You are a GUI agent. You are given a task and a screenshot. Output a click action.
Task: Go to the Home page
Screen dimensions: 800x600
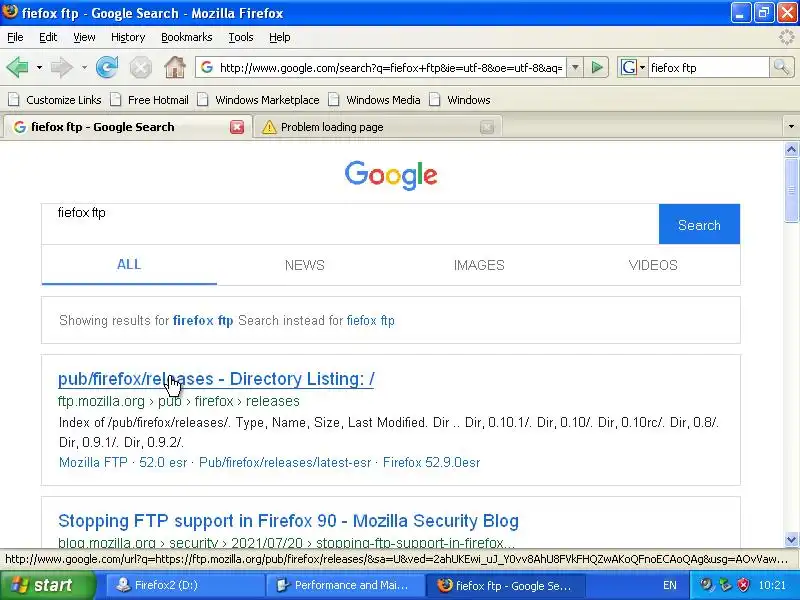(x=174, y=67)
